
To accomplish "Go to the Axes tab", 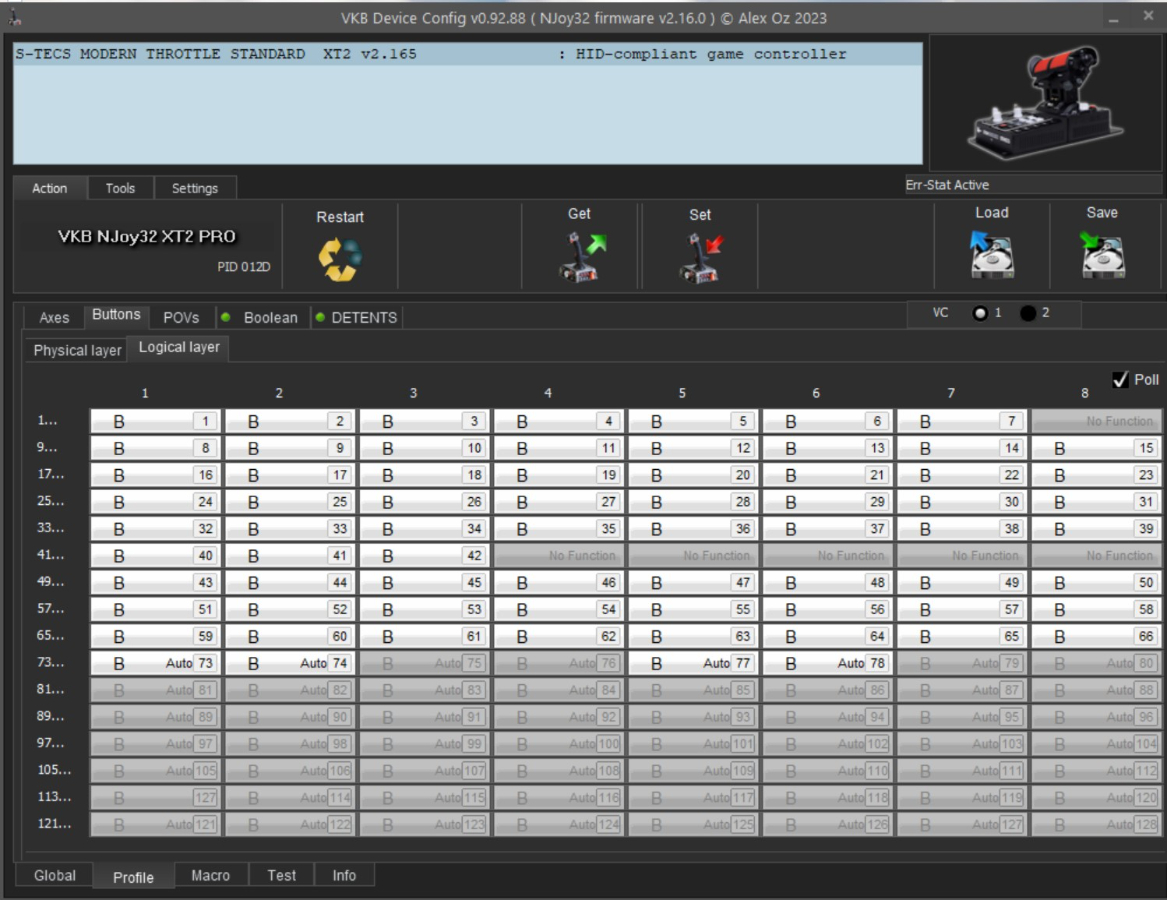I will [54, 318].
